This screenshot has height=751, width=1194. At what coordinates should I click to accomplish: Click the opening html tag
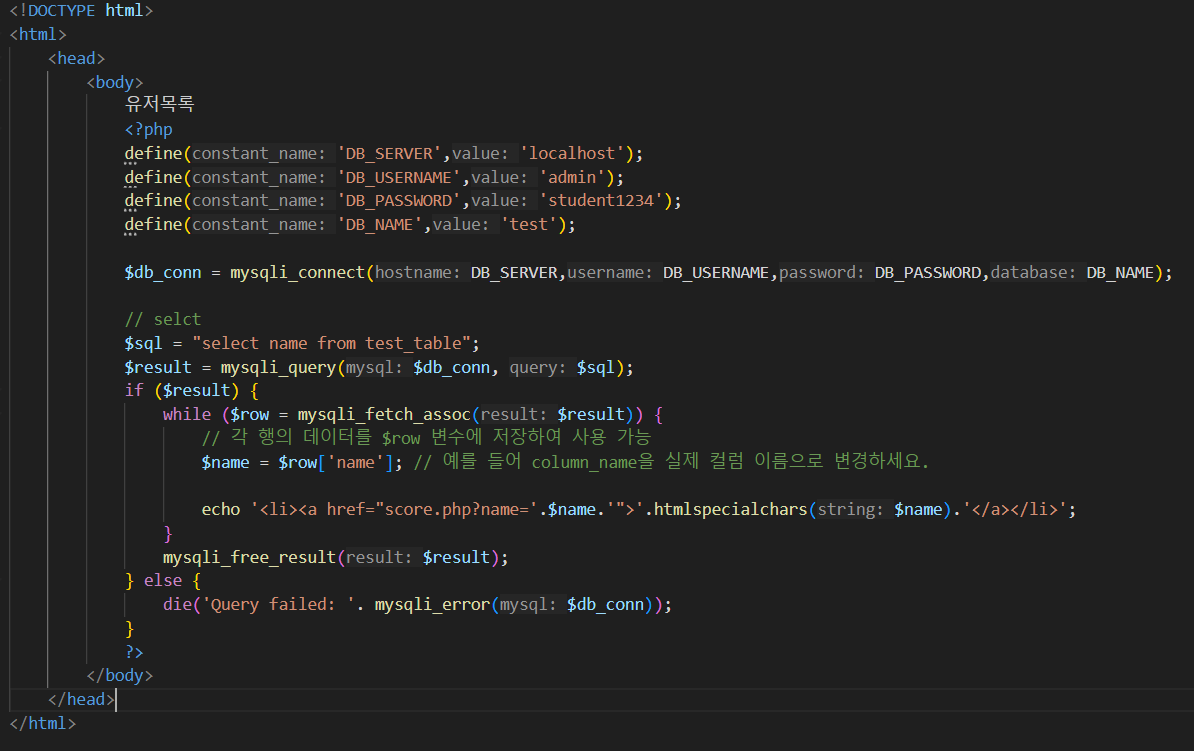(38, 34)
